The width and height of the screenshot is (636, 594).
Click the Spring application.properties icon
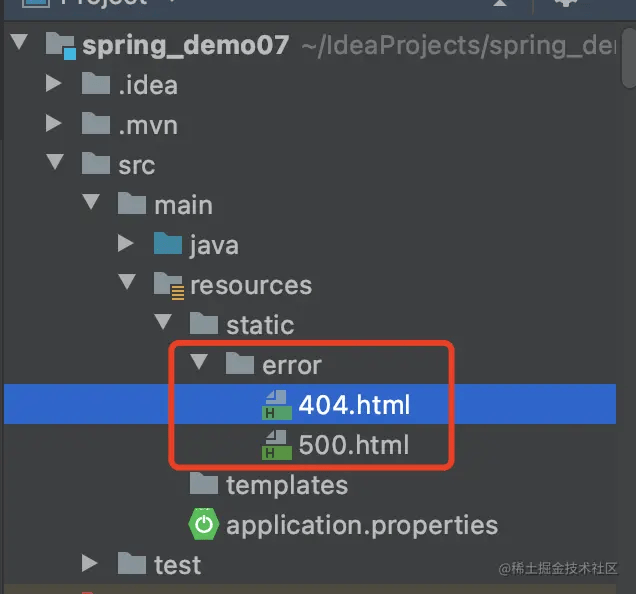click(203, 524)
